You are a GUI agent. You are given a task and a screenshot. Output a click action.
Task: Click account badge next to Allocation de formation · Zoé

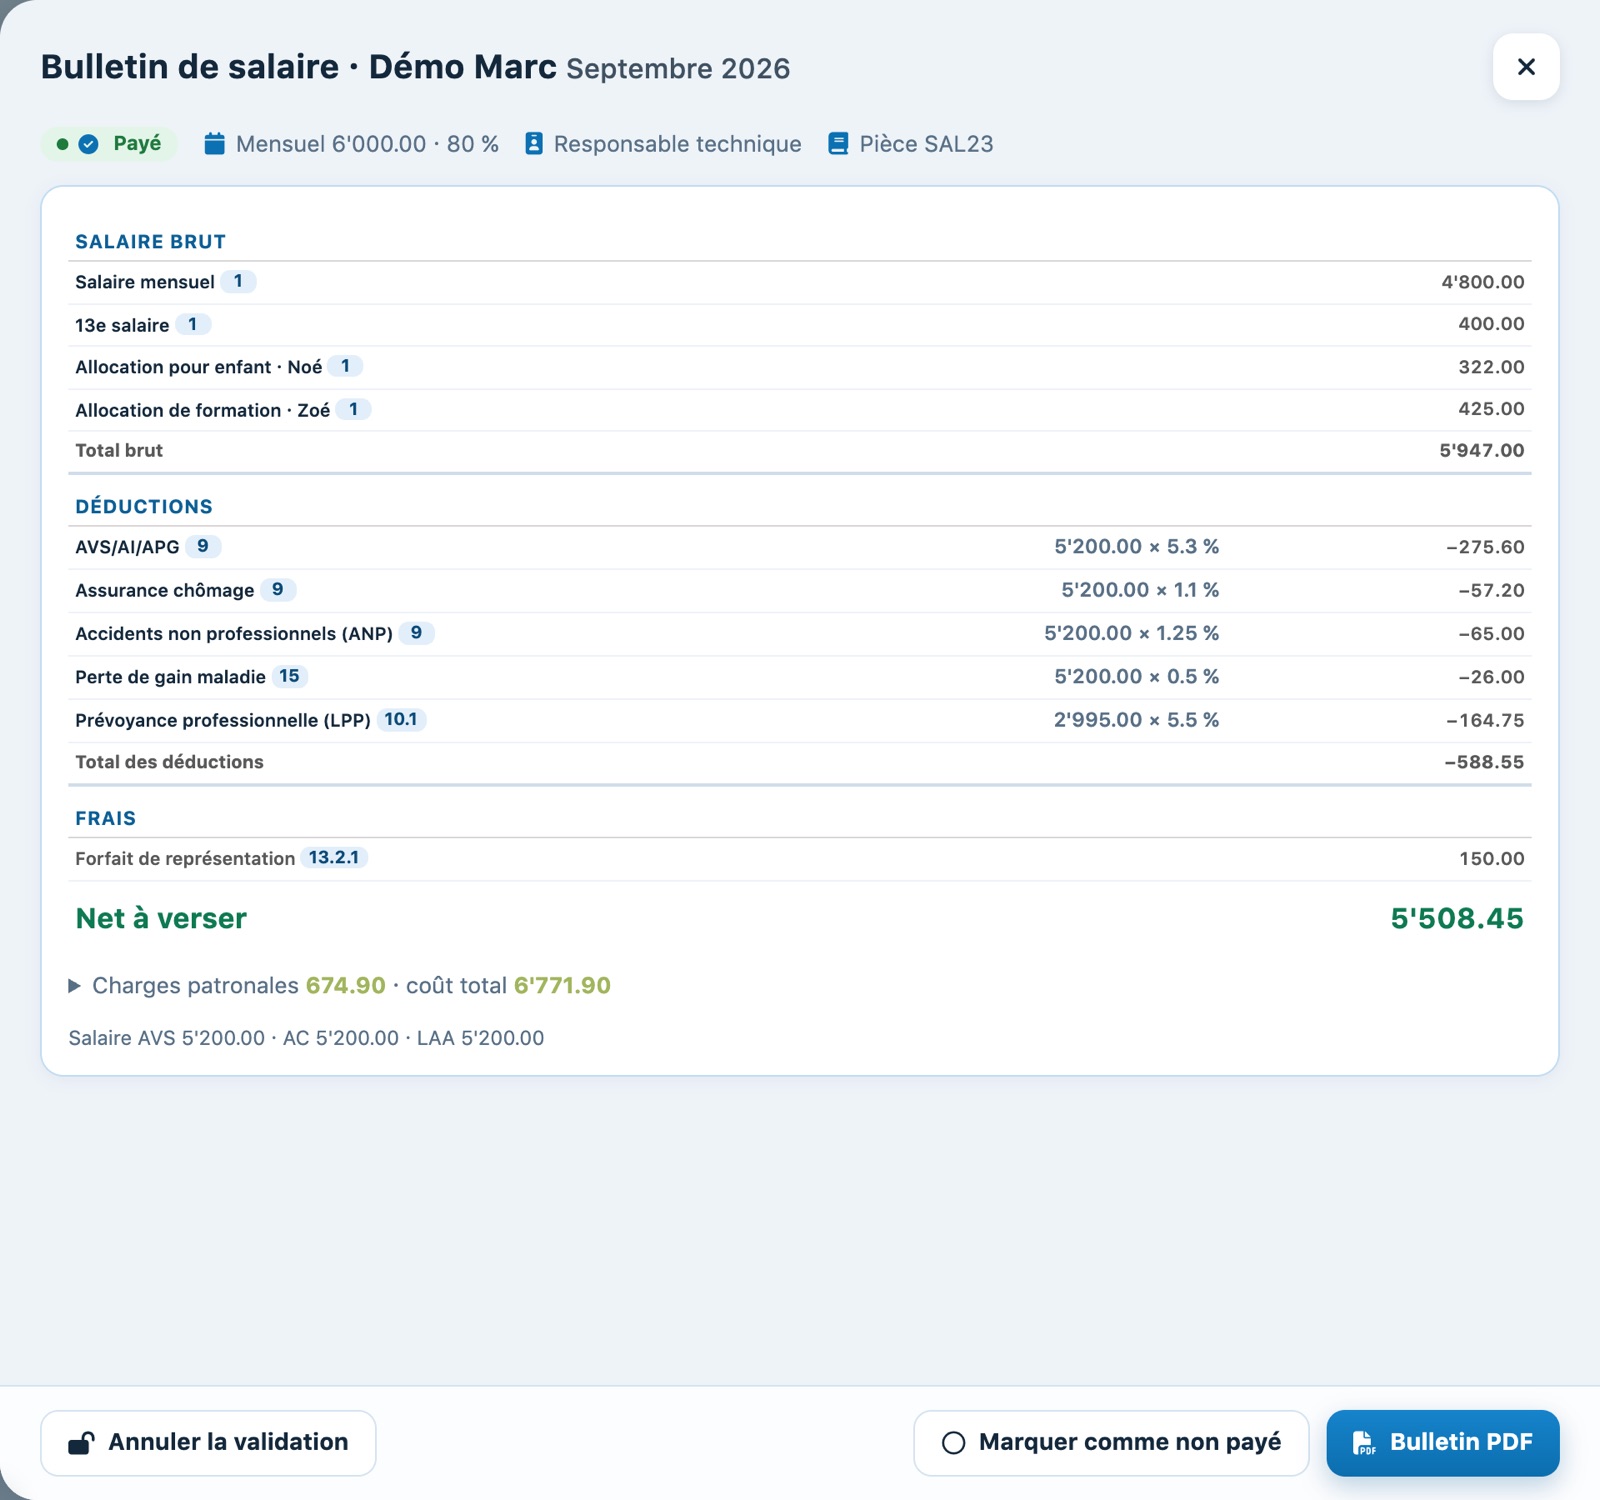click(x=353, y=409)
